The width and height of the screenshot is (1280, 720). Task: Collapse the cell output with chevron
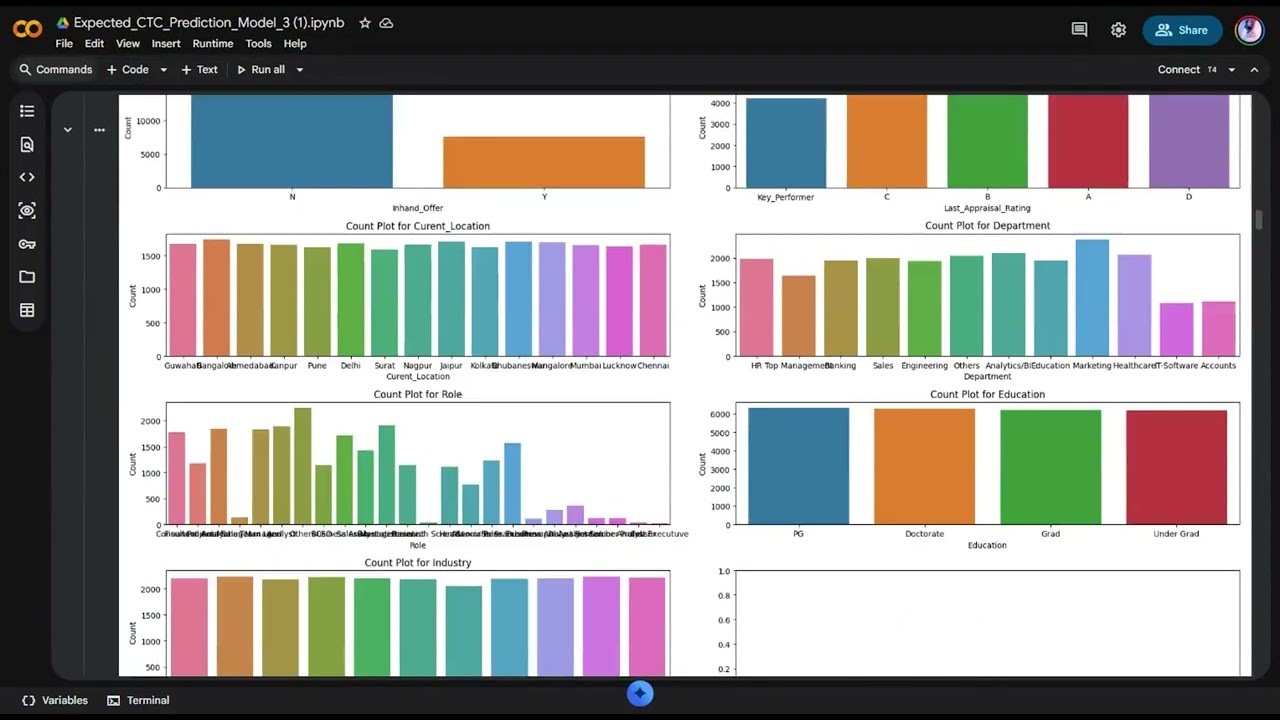tap(67, 130)
